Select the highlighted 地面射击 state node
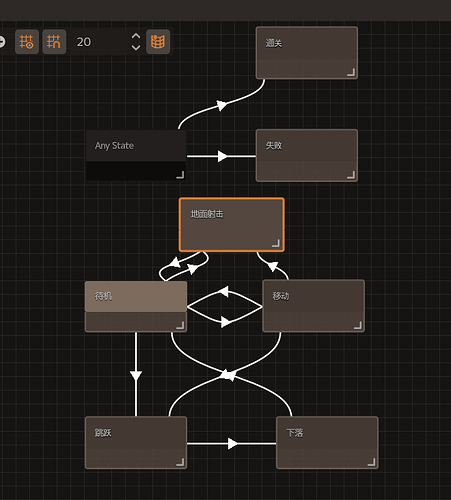This screenshot has height=500, width=451. [232, 224]
